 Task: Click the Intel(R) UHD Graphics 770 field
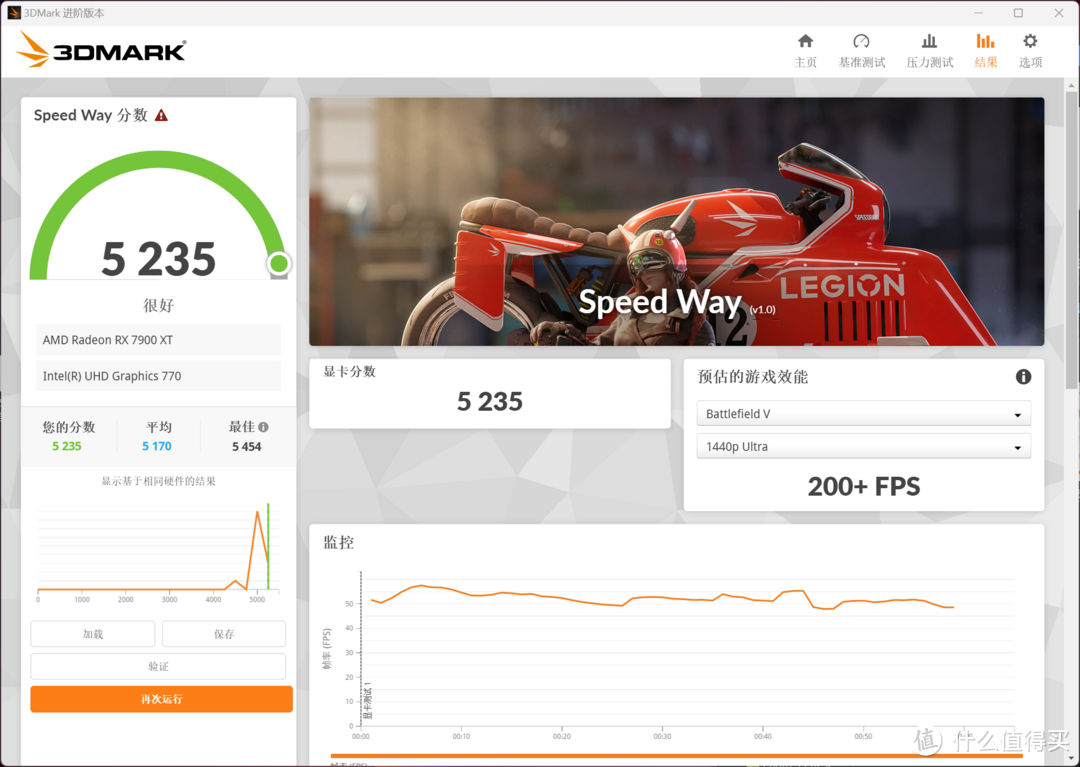point(158,376)
